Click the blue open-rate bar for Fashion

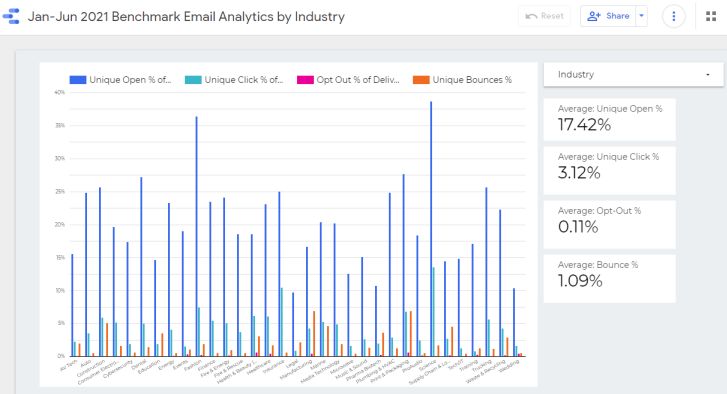(196, 236)
